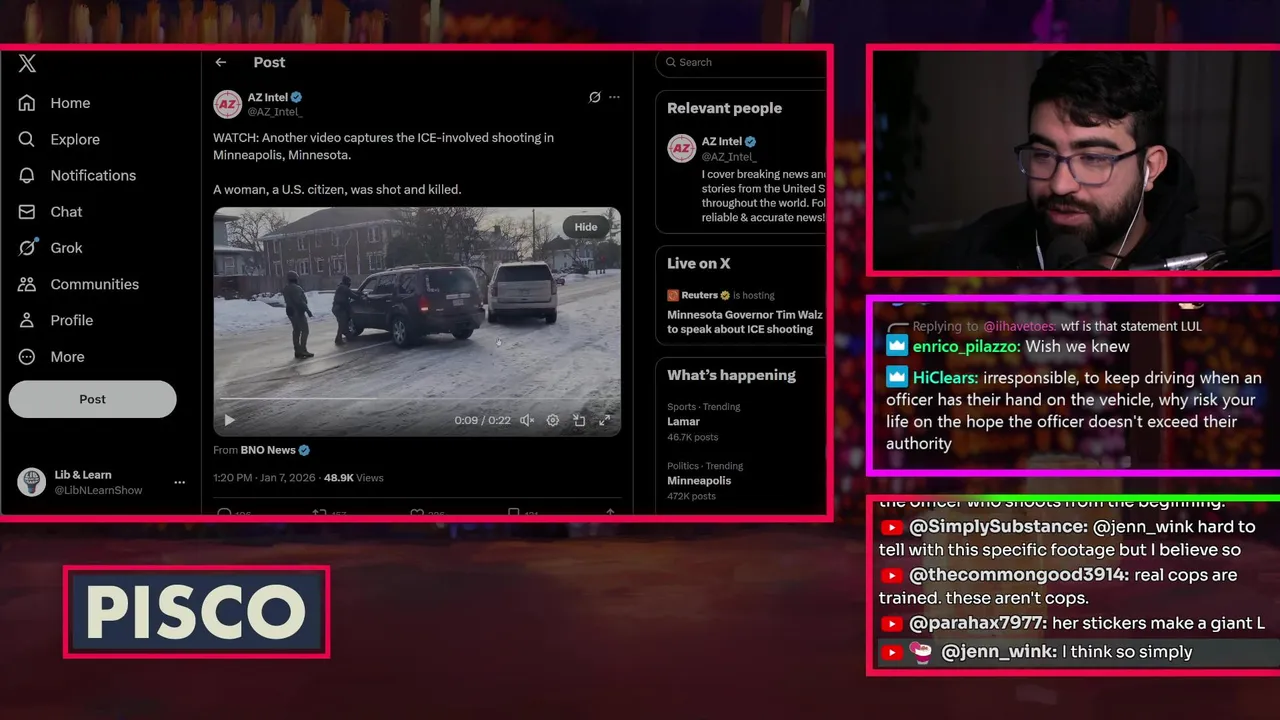Expand the video to fullscreen
Image resolution: width=1280 pixels, height=720 pixels.
coord(604,421)
